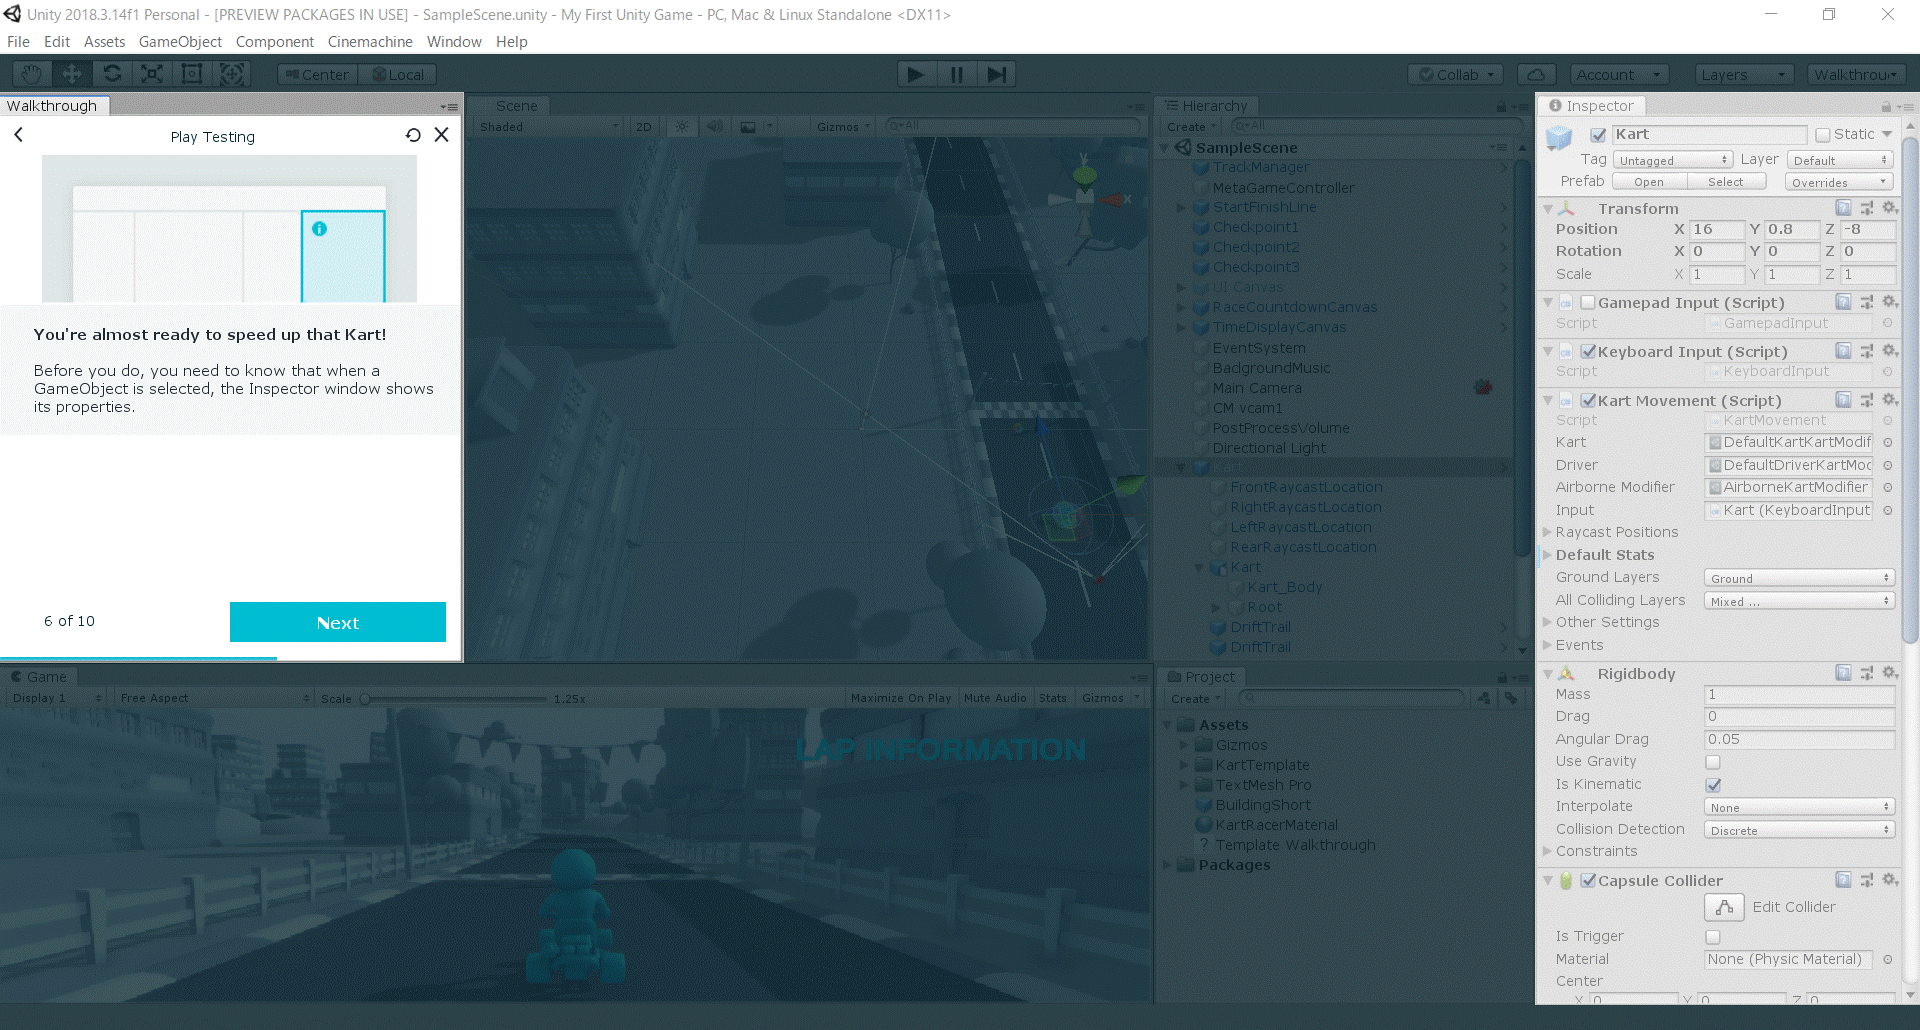1920x1030 pixels.
Task: Open the cloud services icon
Action: click(x=1536, y=74)
